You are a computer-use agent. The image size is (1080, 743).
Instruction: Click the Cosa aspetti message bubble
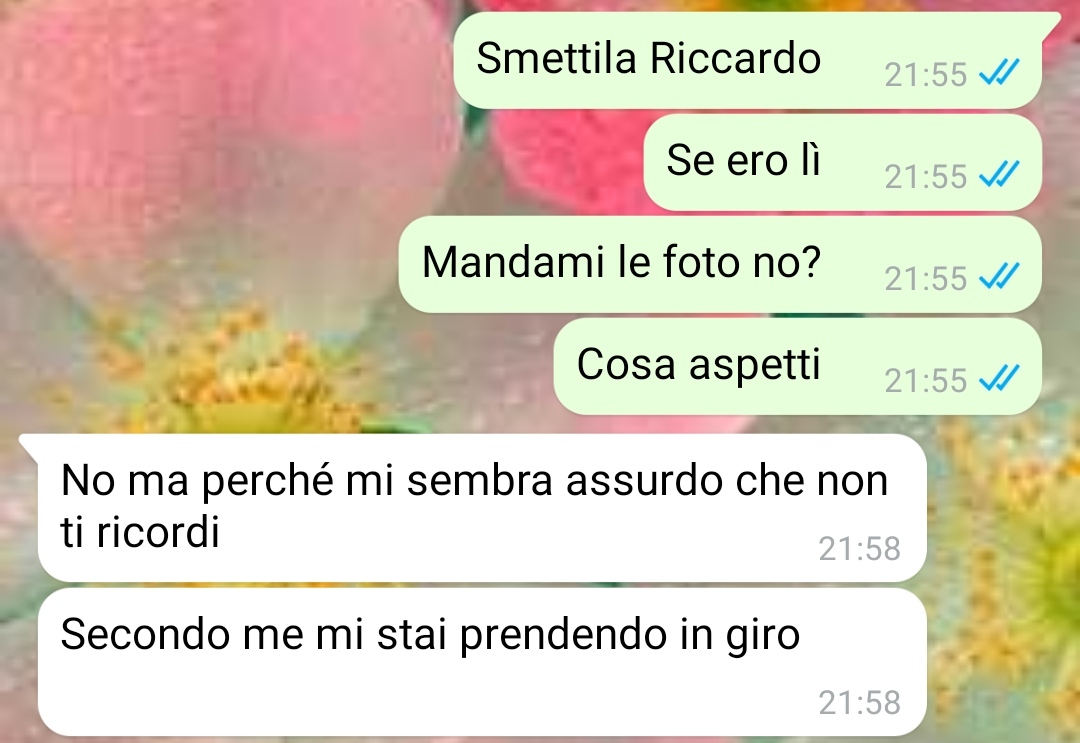[x=798, y=366]
